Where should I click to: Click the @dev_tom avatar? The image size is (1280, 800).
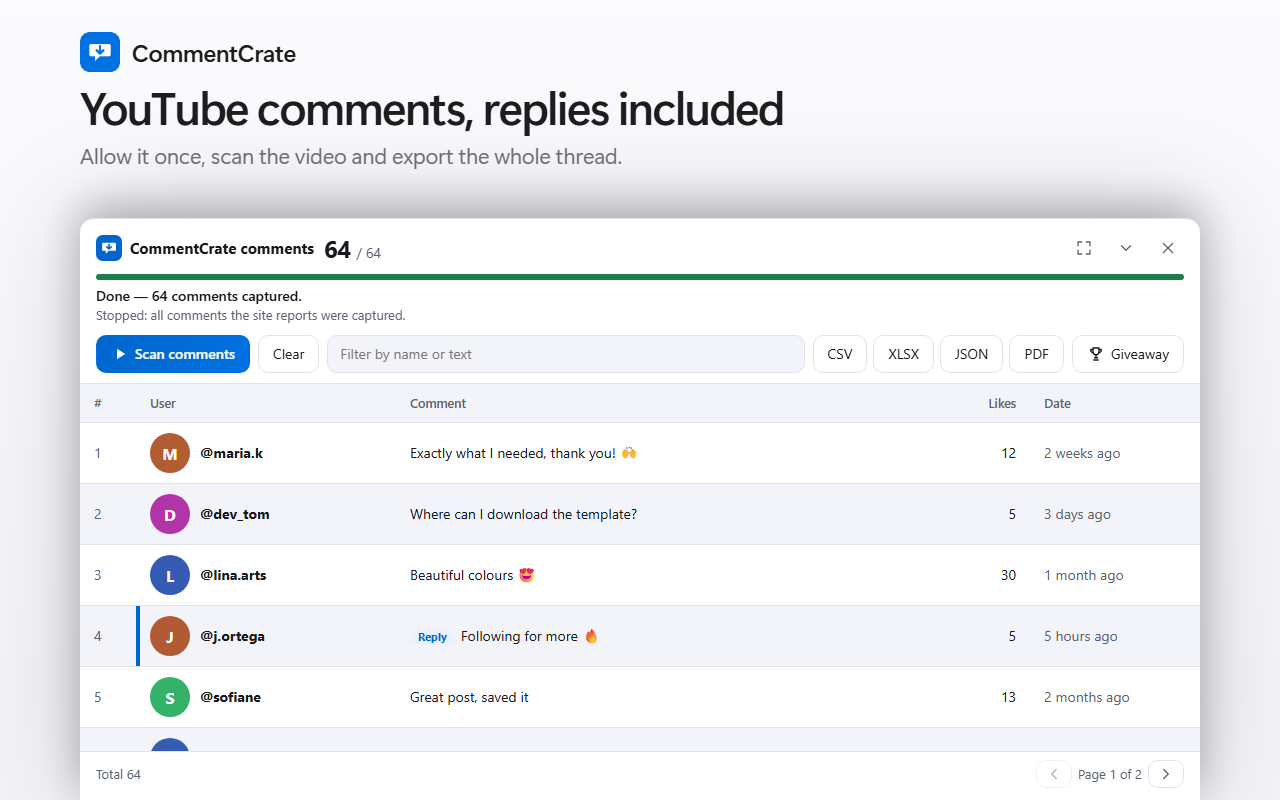click(x=170, y=514)
